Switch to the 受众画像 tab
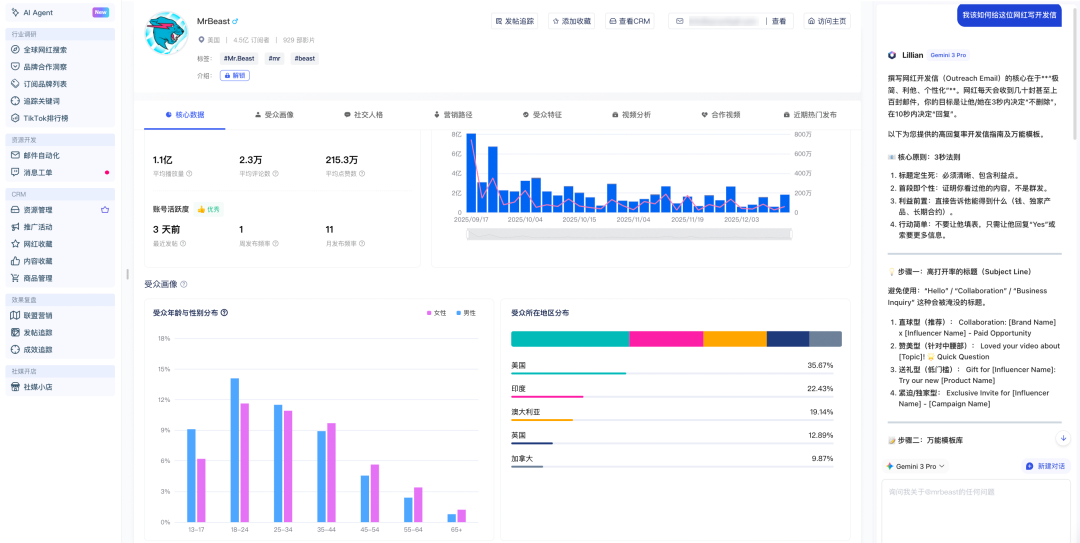 click(x=274, y=115)
